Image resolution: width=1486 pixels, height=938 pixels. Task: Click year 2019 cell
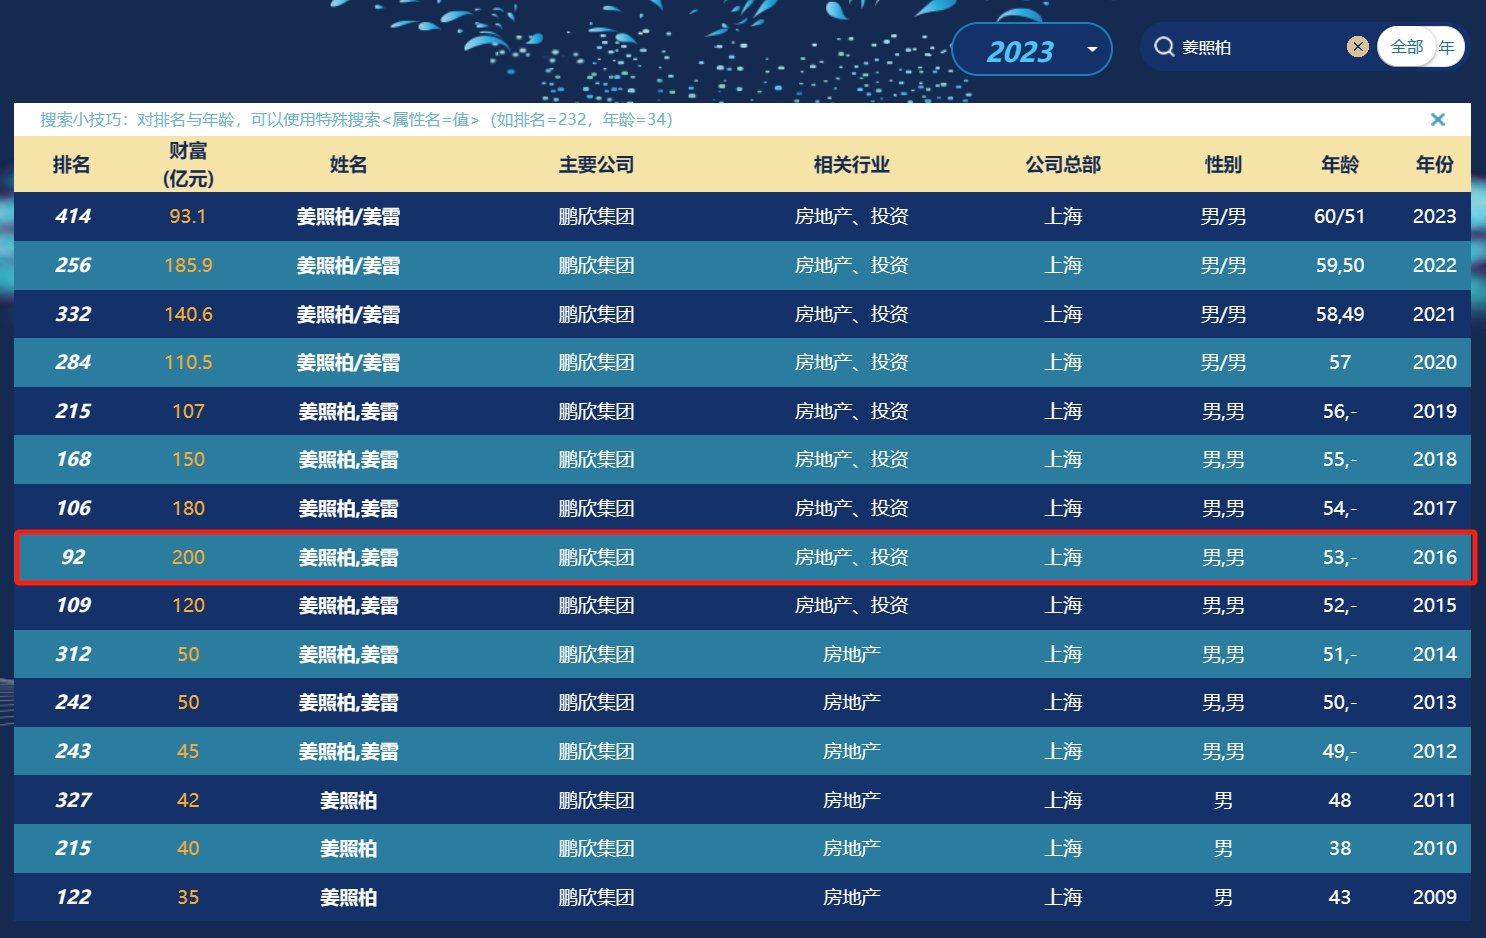(x=1434, y=411)
